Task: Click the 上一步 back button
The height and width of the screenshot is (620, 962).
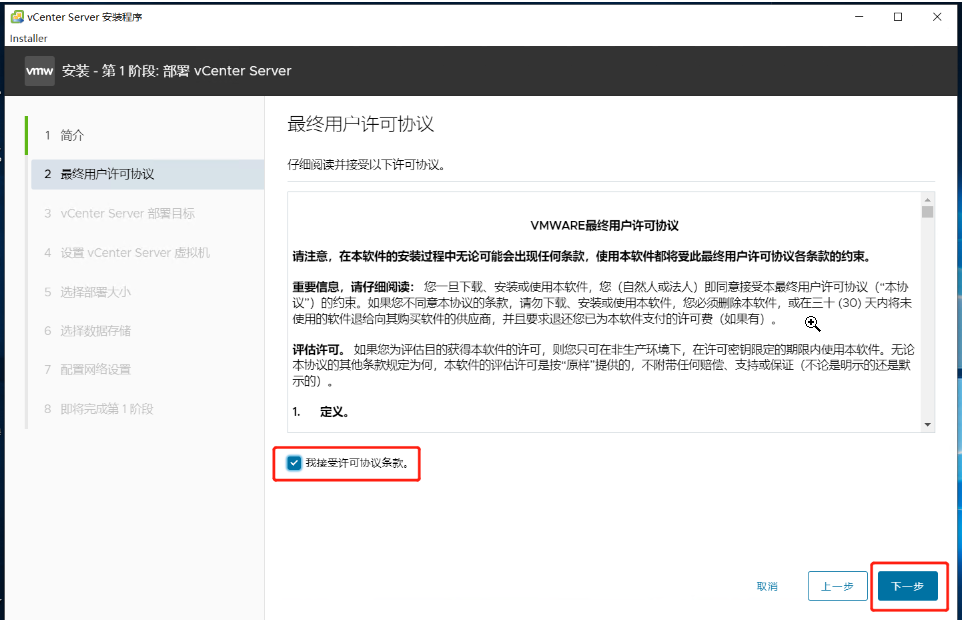Action: tap(837, 586)
